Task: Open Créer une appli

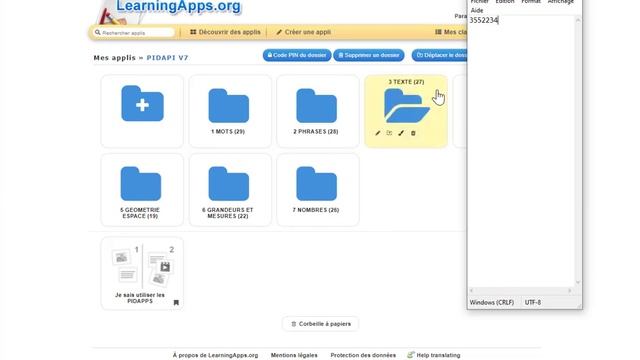Action: click(x=304, y=32)
